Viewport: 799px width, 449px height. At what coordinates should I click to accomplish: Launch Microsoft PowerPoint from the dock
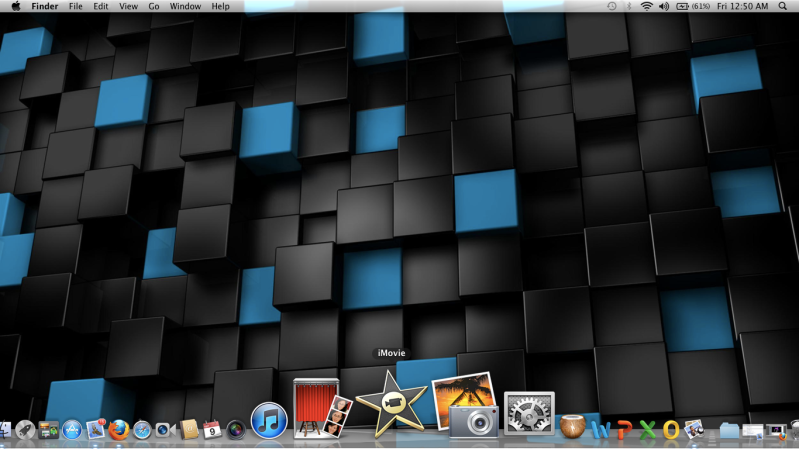pos(624,430)
